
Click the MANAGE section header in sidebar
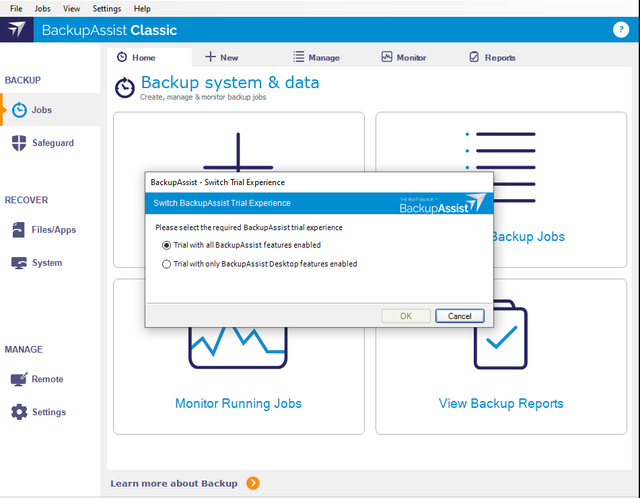click(24, 349)
